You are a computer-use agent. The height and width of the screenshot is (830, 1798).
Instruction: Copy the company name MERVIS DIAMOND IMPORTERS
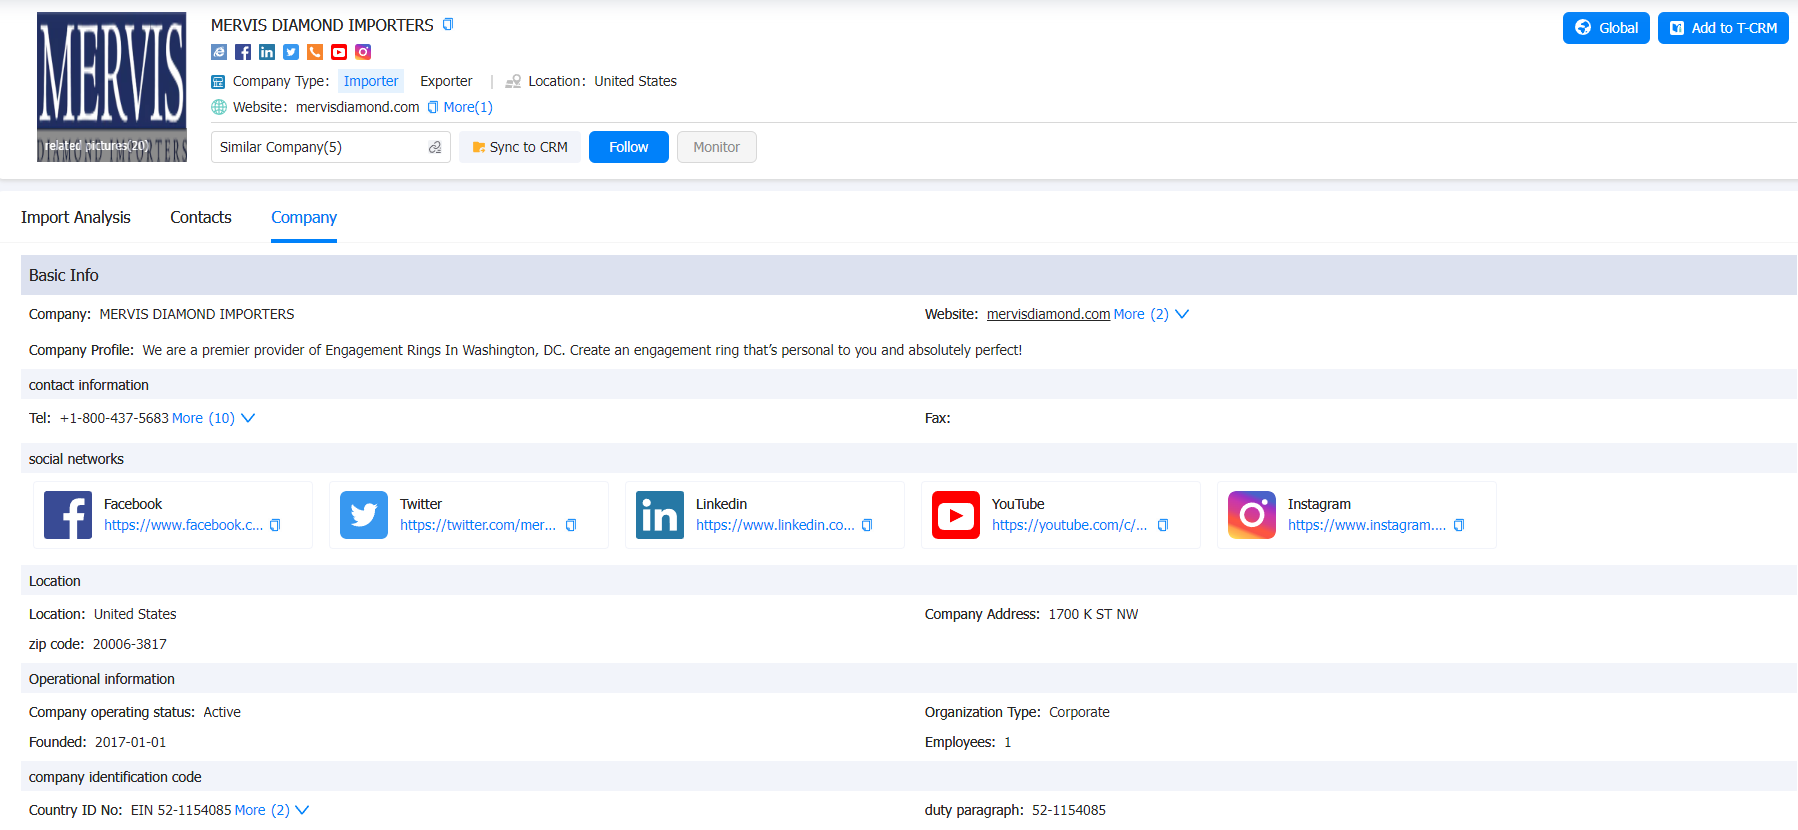pos(448,24)
